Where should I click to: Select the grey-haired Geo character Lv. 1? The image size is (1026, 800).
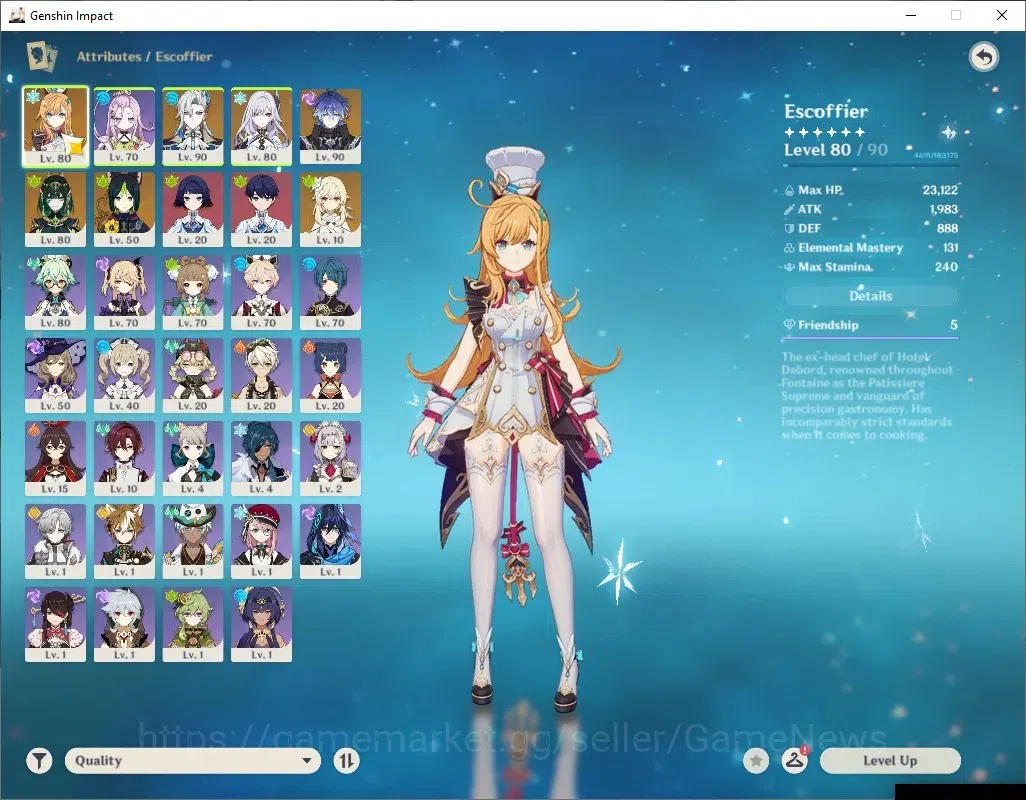click(x=56, y=542)
